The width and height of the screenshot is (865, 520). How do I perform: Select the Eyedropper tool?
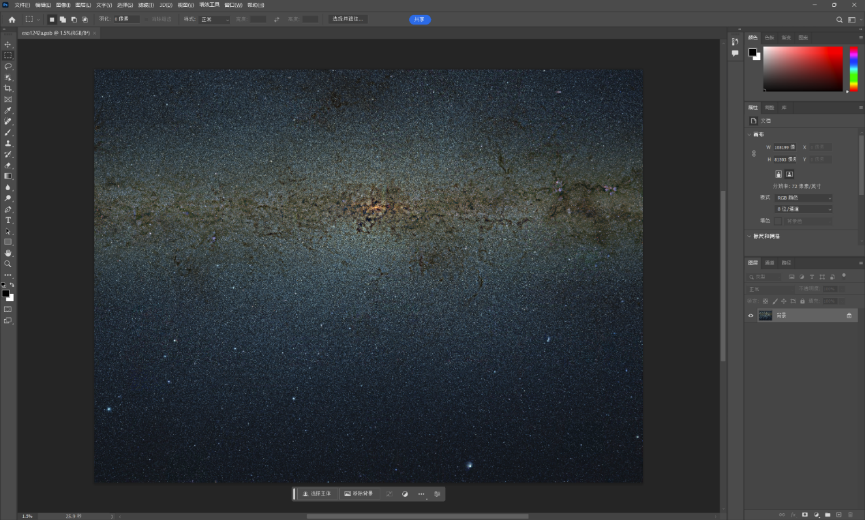pos(8,110)
